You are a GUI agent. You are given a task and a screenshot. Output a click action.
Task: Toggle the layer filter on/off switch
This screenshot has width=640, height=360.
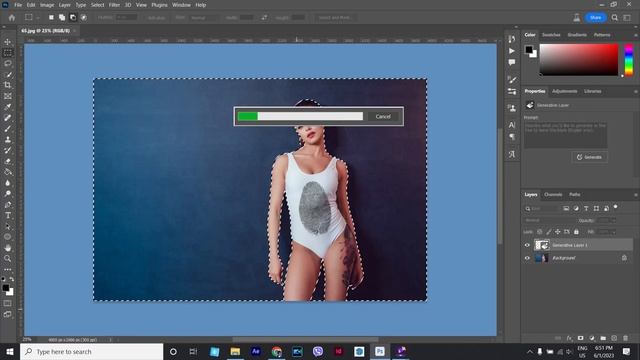coord(616,207)
